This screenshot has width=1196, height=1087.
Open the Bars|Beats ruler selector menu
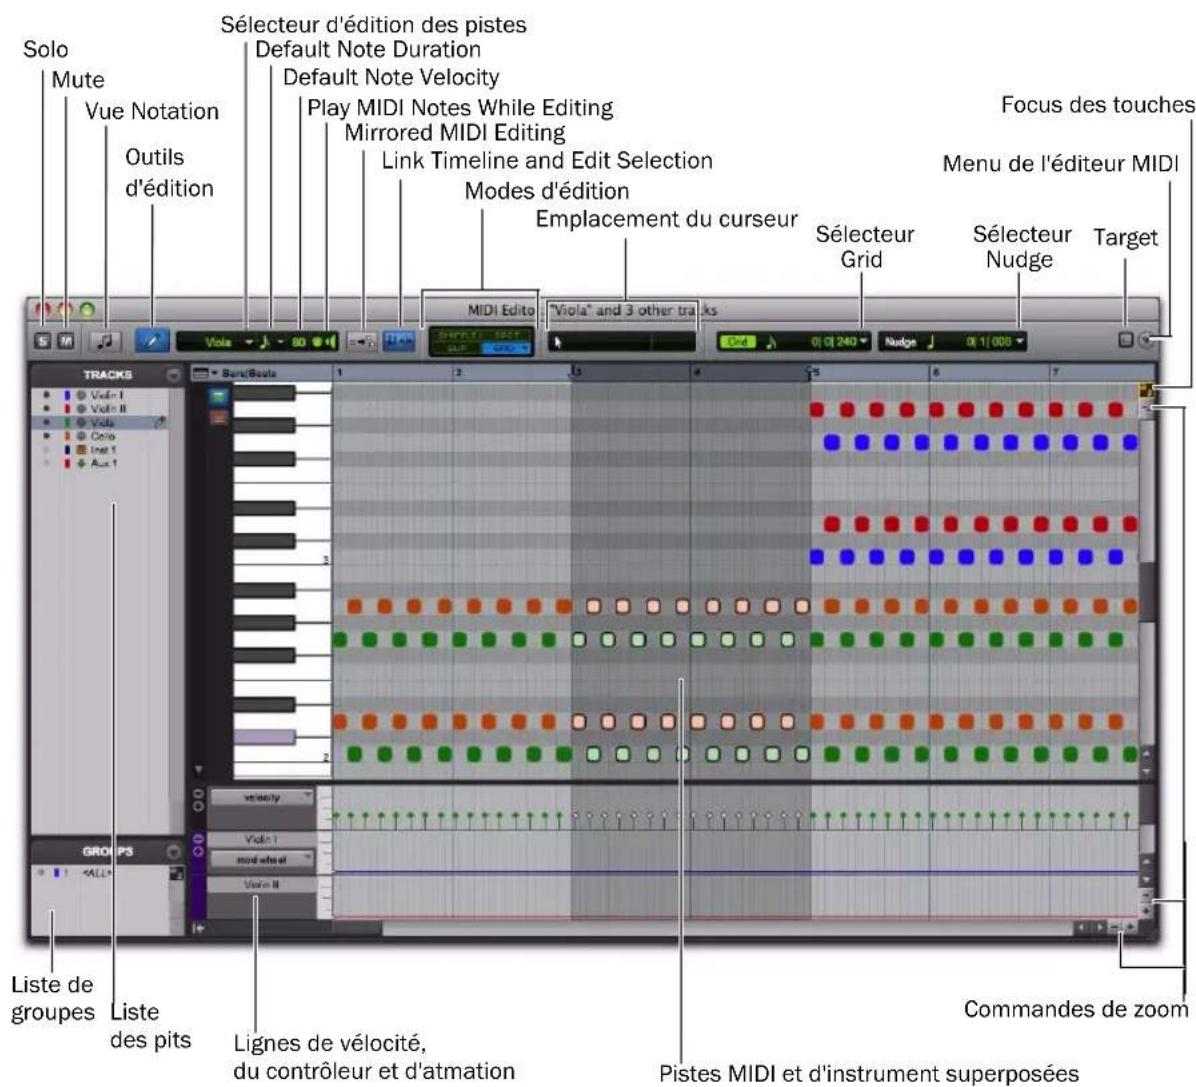204,373
